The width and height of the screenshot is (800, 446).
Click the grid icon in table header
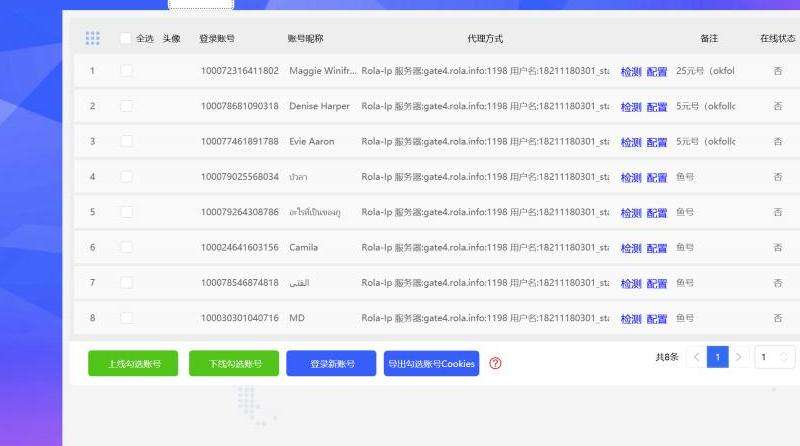point(92,38)
